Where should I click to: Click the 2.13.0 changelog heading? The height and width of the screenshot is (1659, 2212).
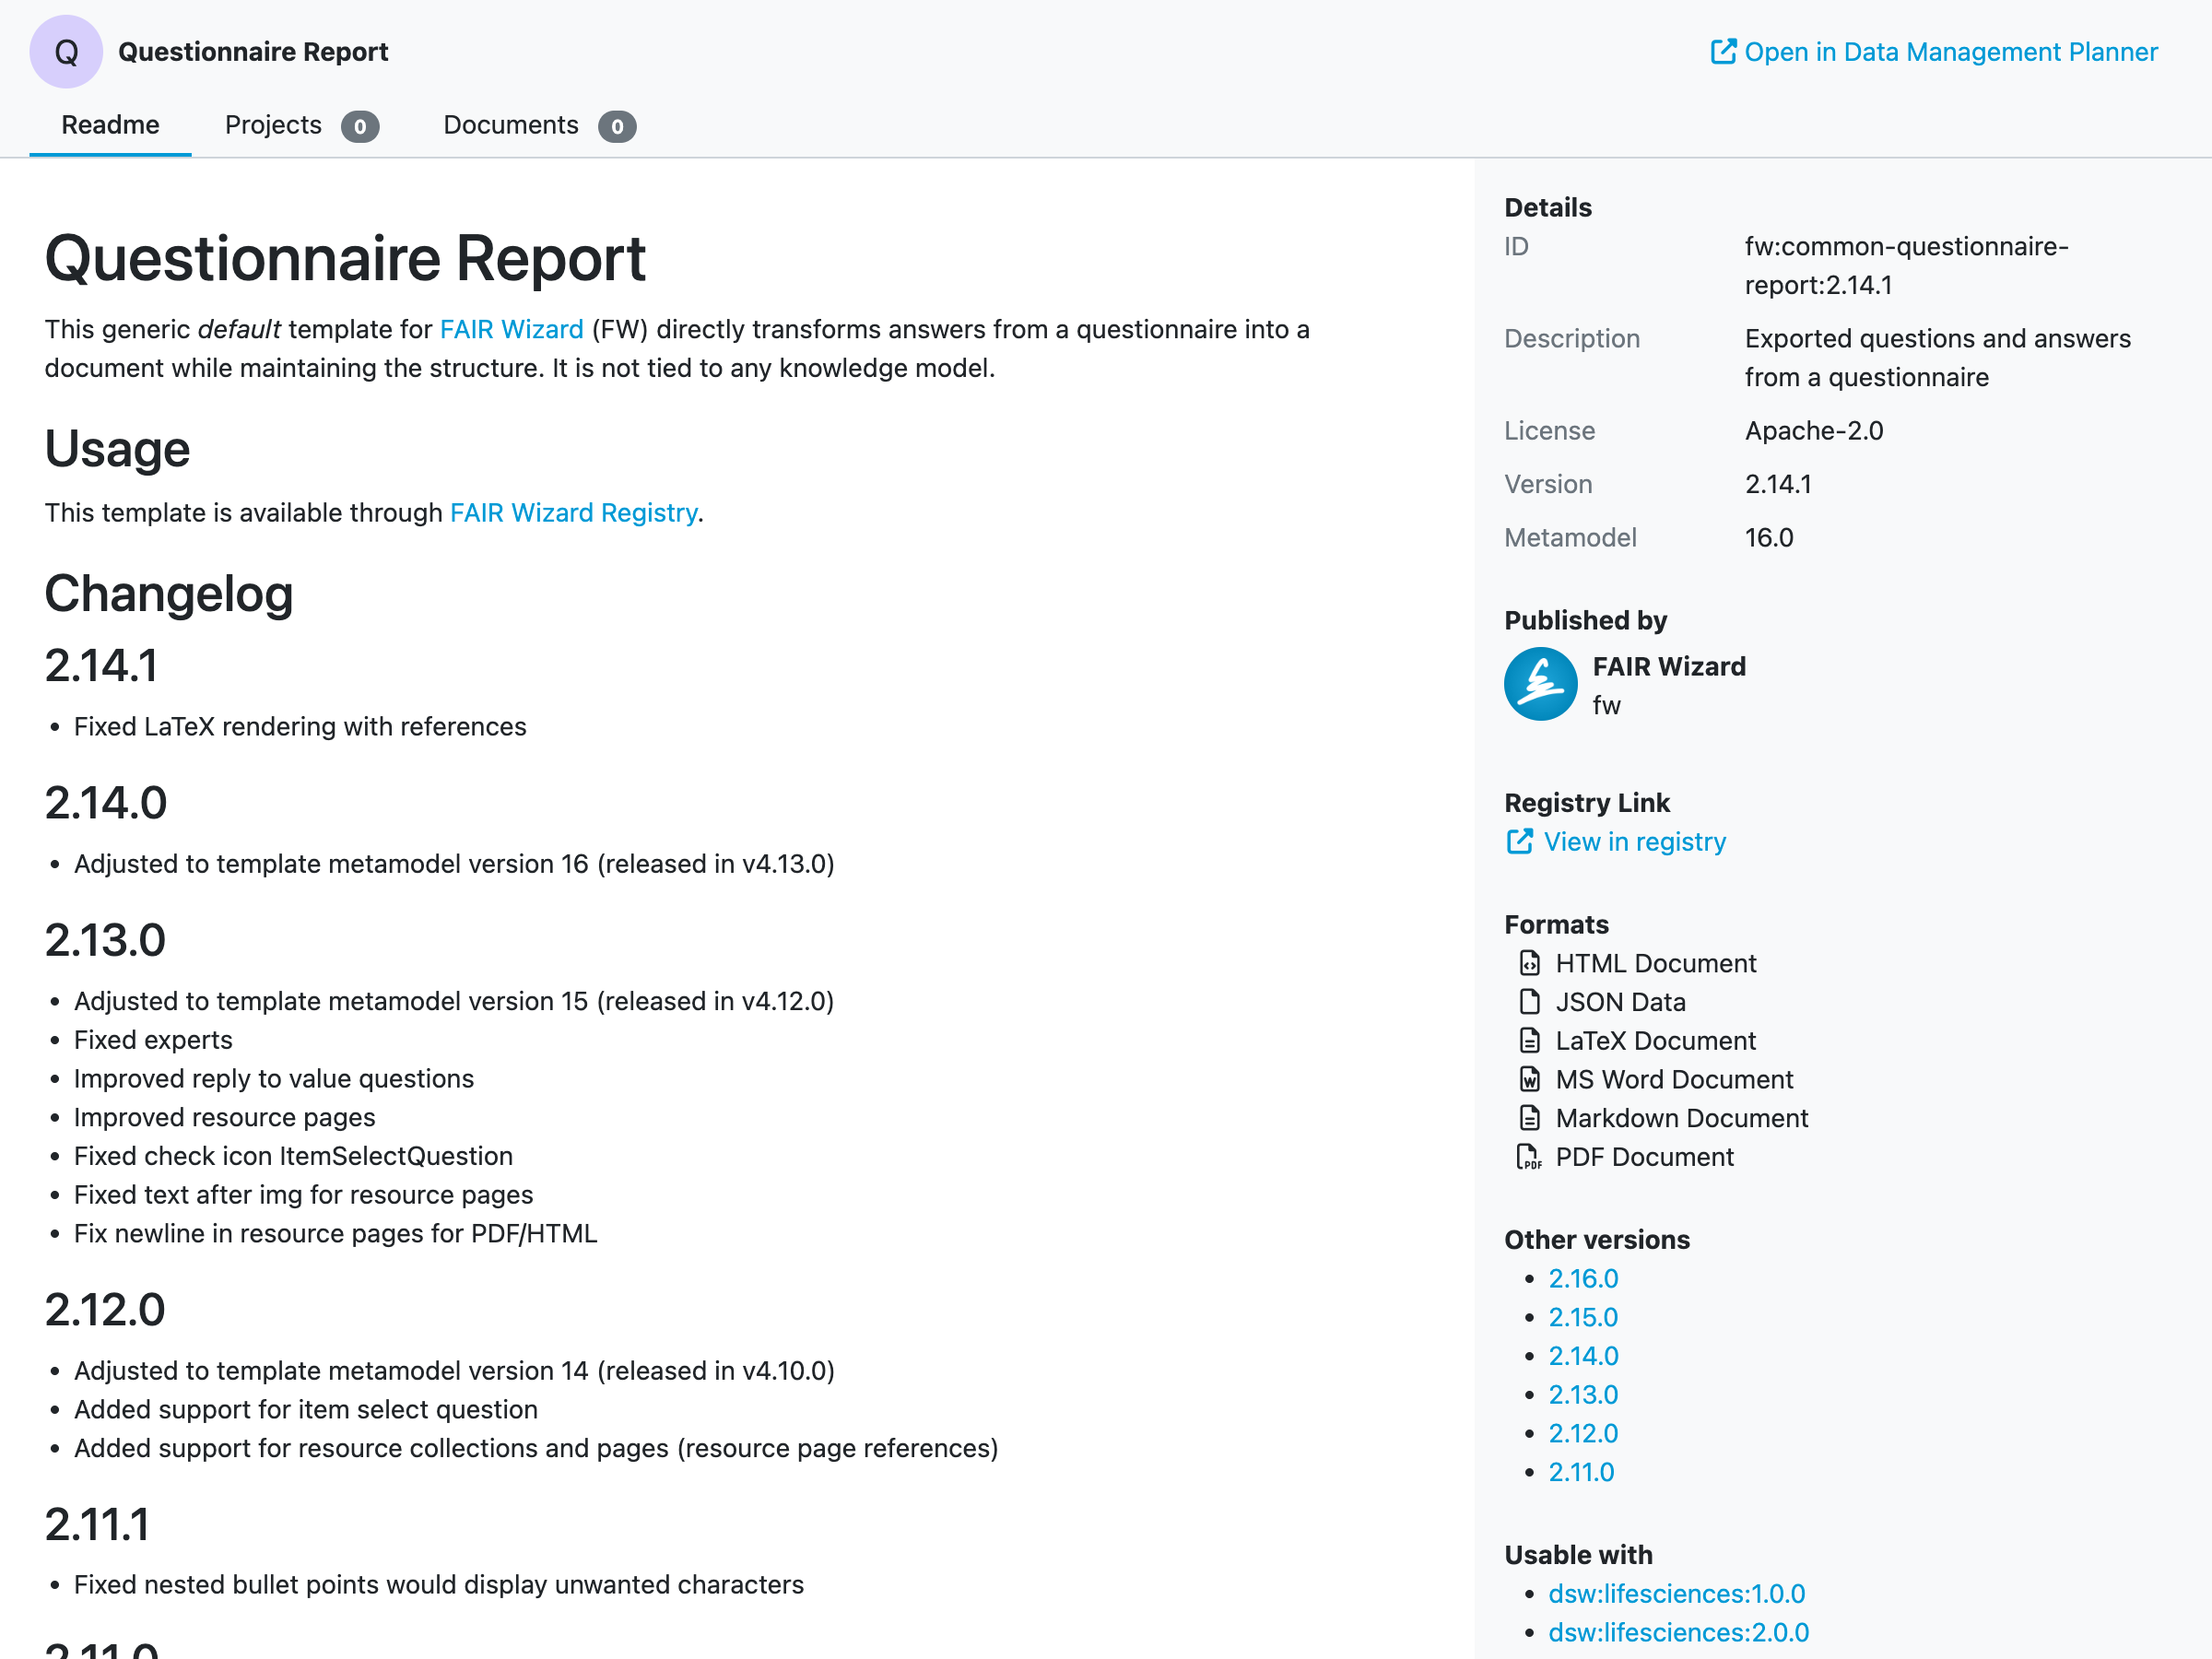click(105, 940)
